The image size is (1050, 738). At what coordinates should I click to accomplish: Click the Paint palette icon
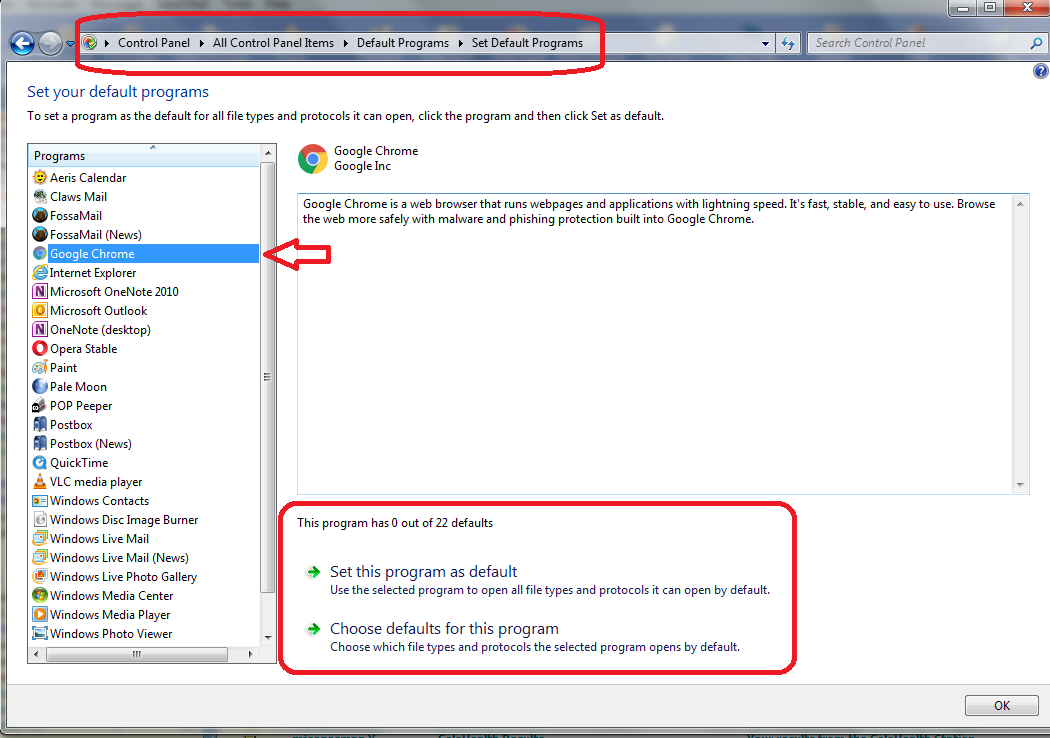point(40,367)
